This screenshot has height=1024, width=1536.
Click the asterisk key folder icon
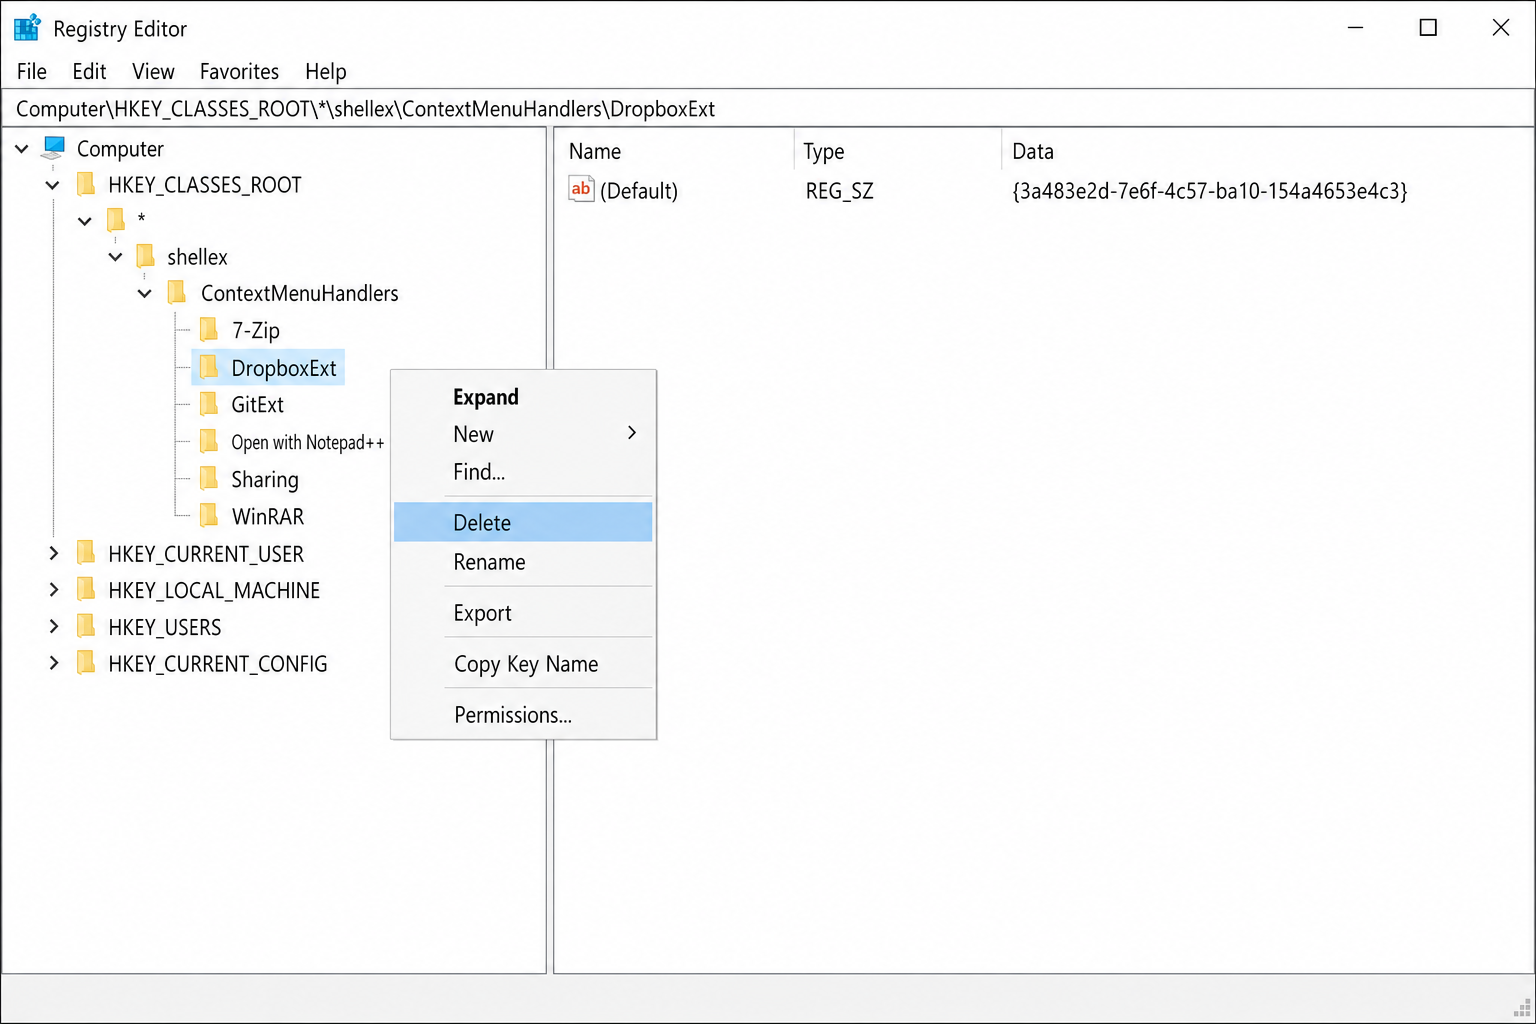click(116, 220)
